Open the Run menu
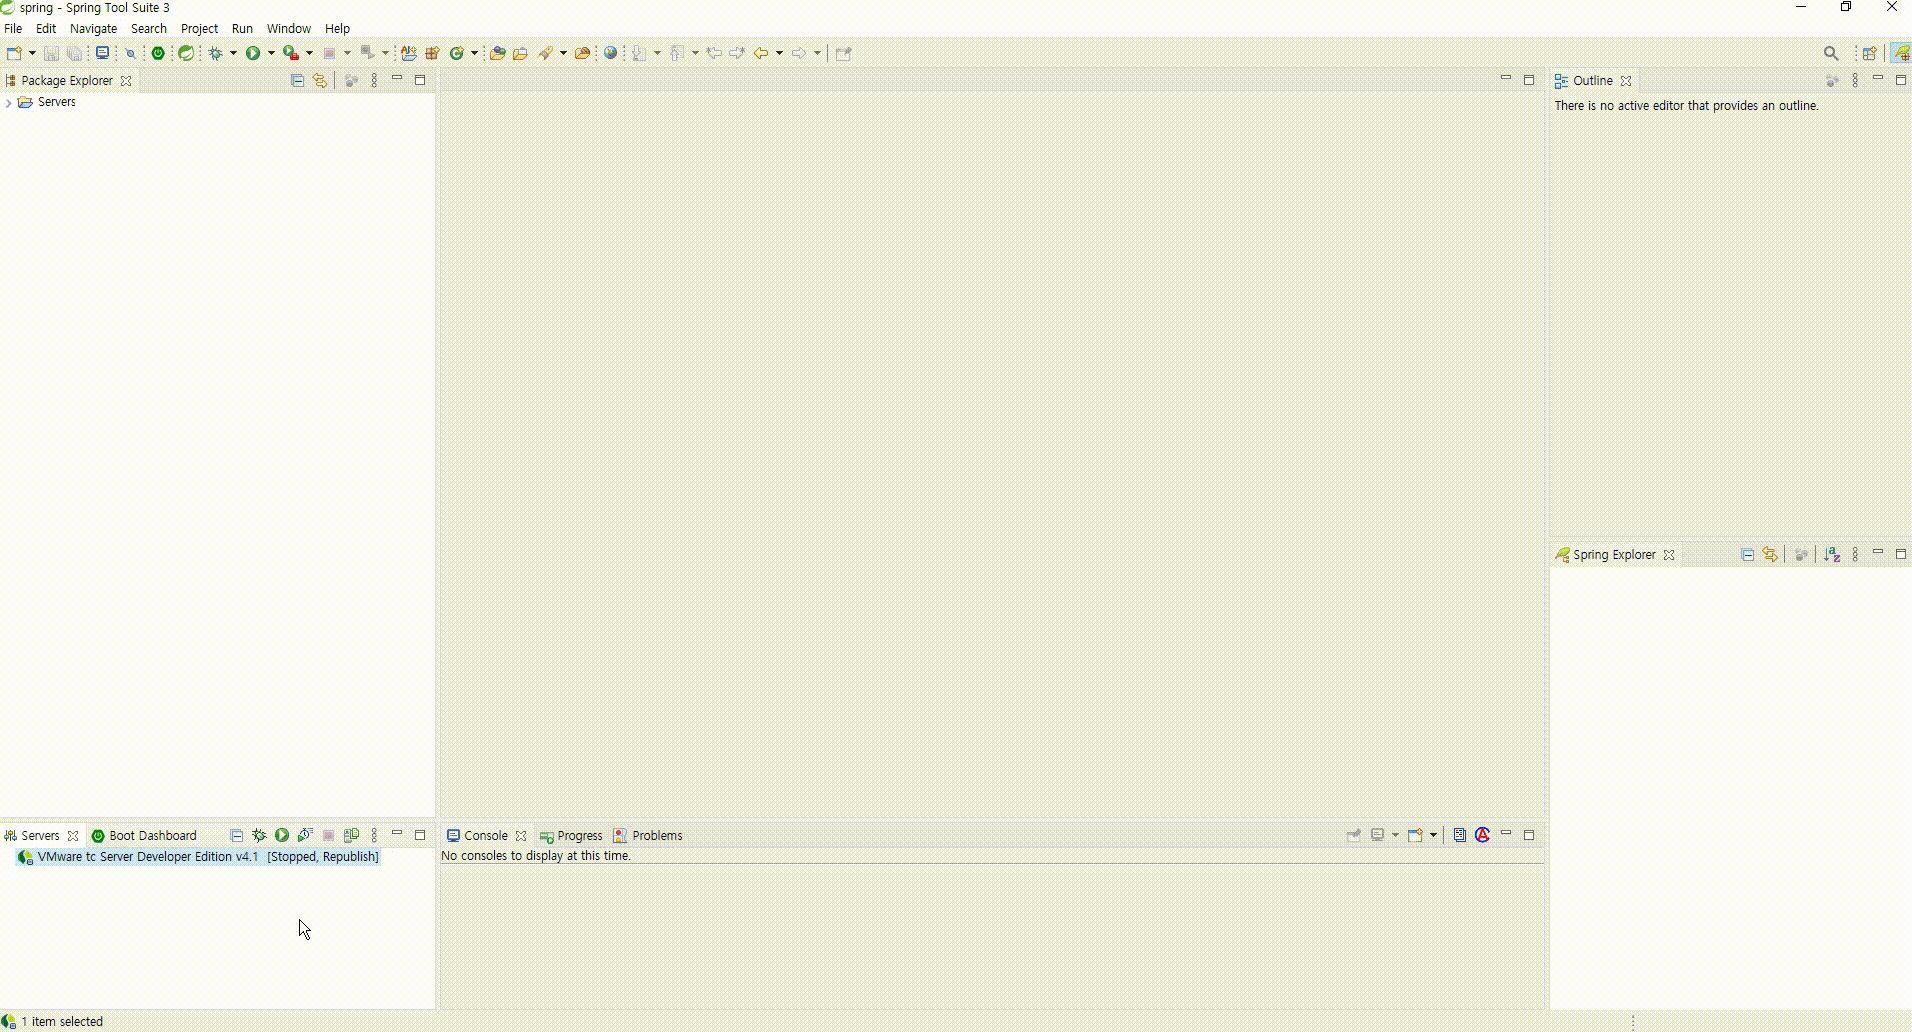 [x=242, y=29]
